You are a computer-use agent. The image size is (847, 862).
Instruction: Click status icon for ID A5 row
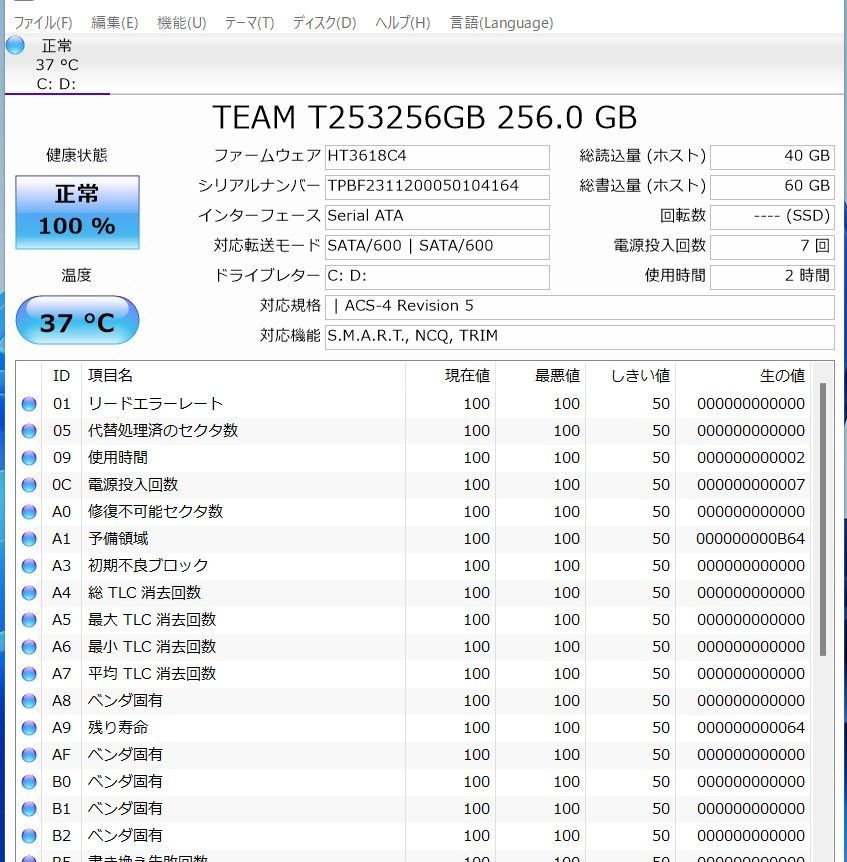29,620
